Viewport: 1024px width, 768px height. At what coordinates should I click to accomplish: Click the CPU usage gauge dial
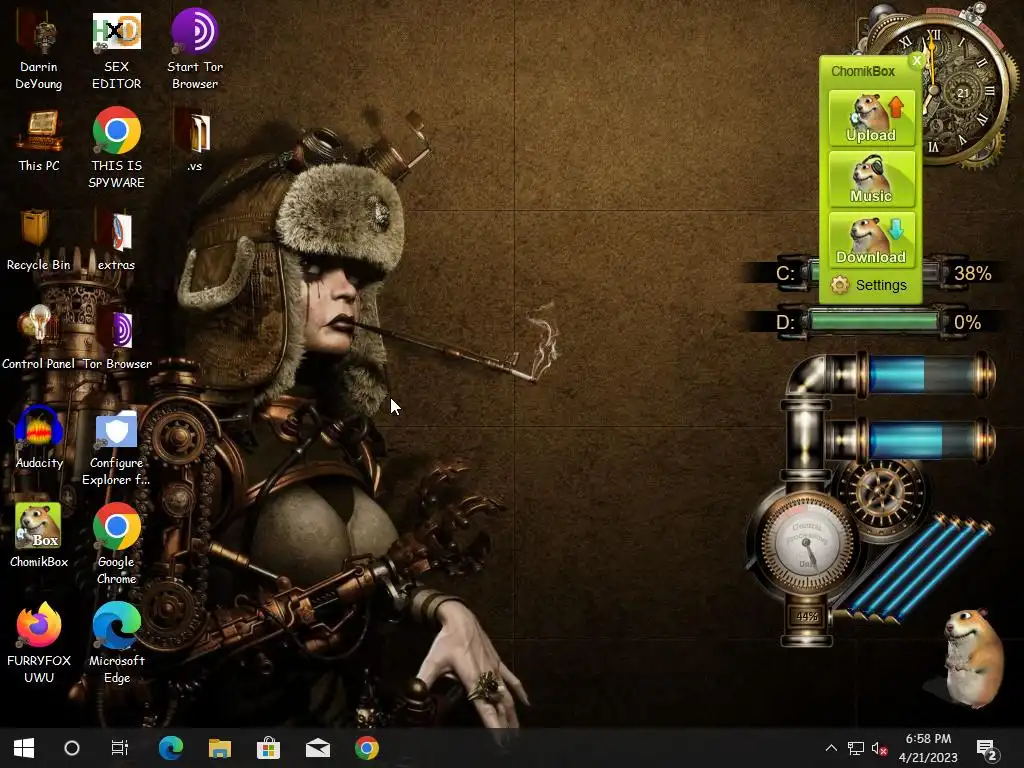point(807,543)
